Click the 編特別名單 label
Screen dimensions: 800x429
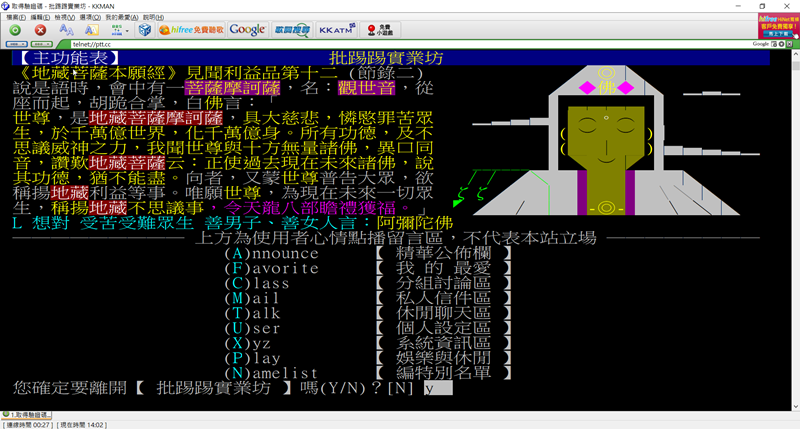click(x=443, y=373)
